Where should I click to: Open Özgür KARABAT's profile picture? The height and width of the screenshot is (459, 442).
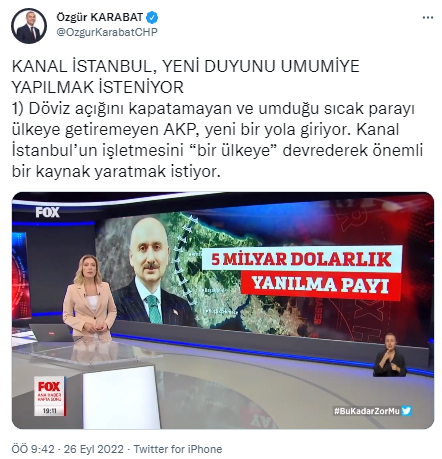click(29, 26)
